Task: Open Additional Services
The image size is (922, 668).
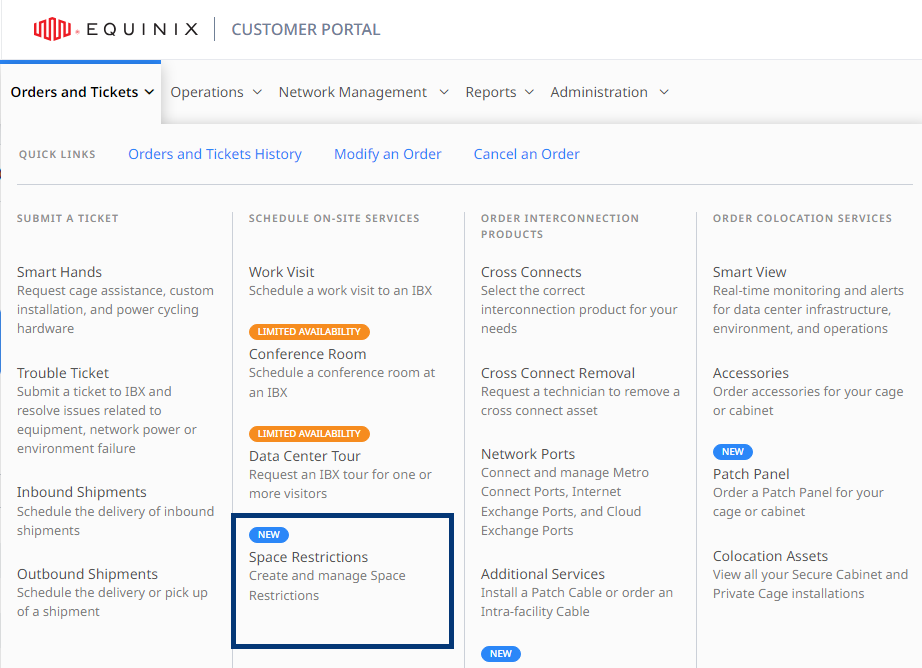Action: click(543, 574)
